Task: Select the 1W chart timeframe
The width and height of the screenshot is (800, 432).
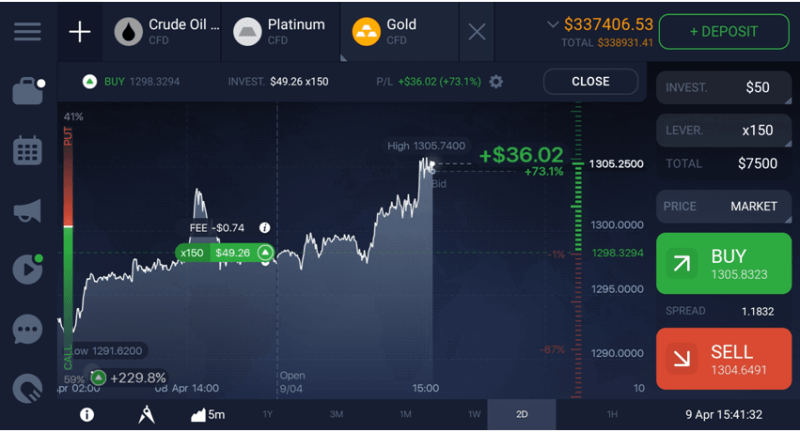Action: coord(474,414)
